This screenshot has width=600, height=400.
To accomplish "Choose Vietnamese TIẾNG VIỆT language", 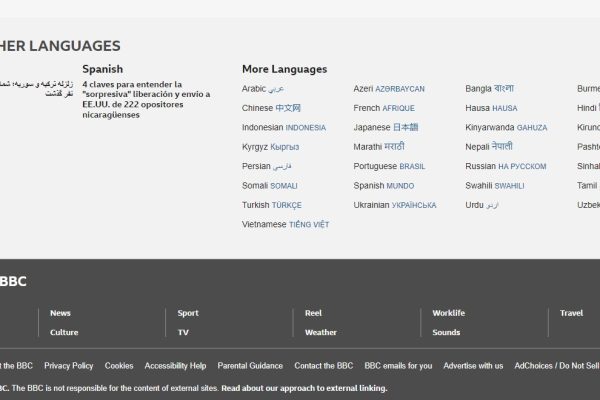I will pos(285,224).
